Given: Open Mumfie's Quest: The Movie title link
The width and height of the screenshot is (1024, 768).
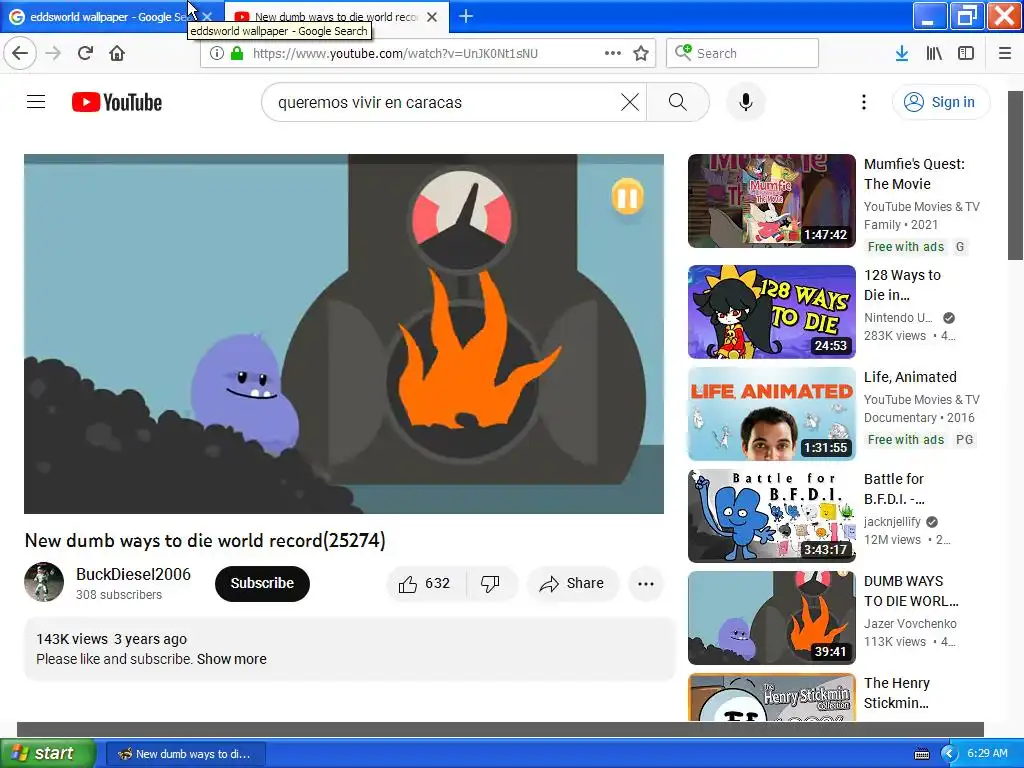Looking at the screenshot, I should 914,174.
